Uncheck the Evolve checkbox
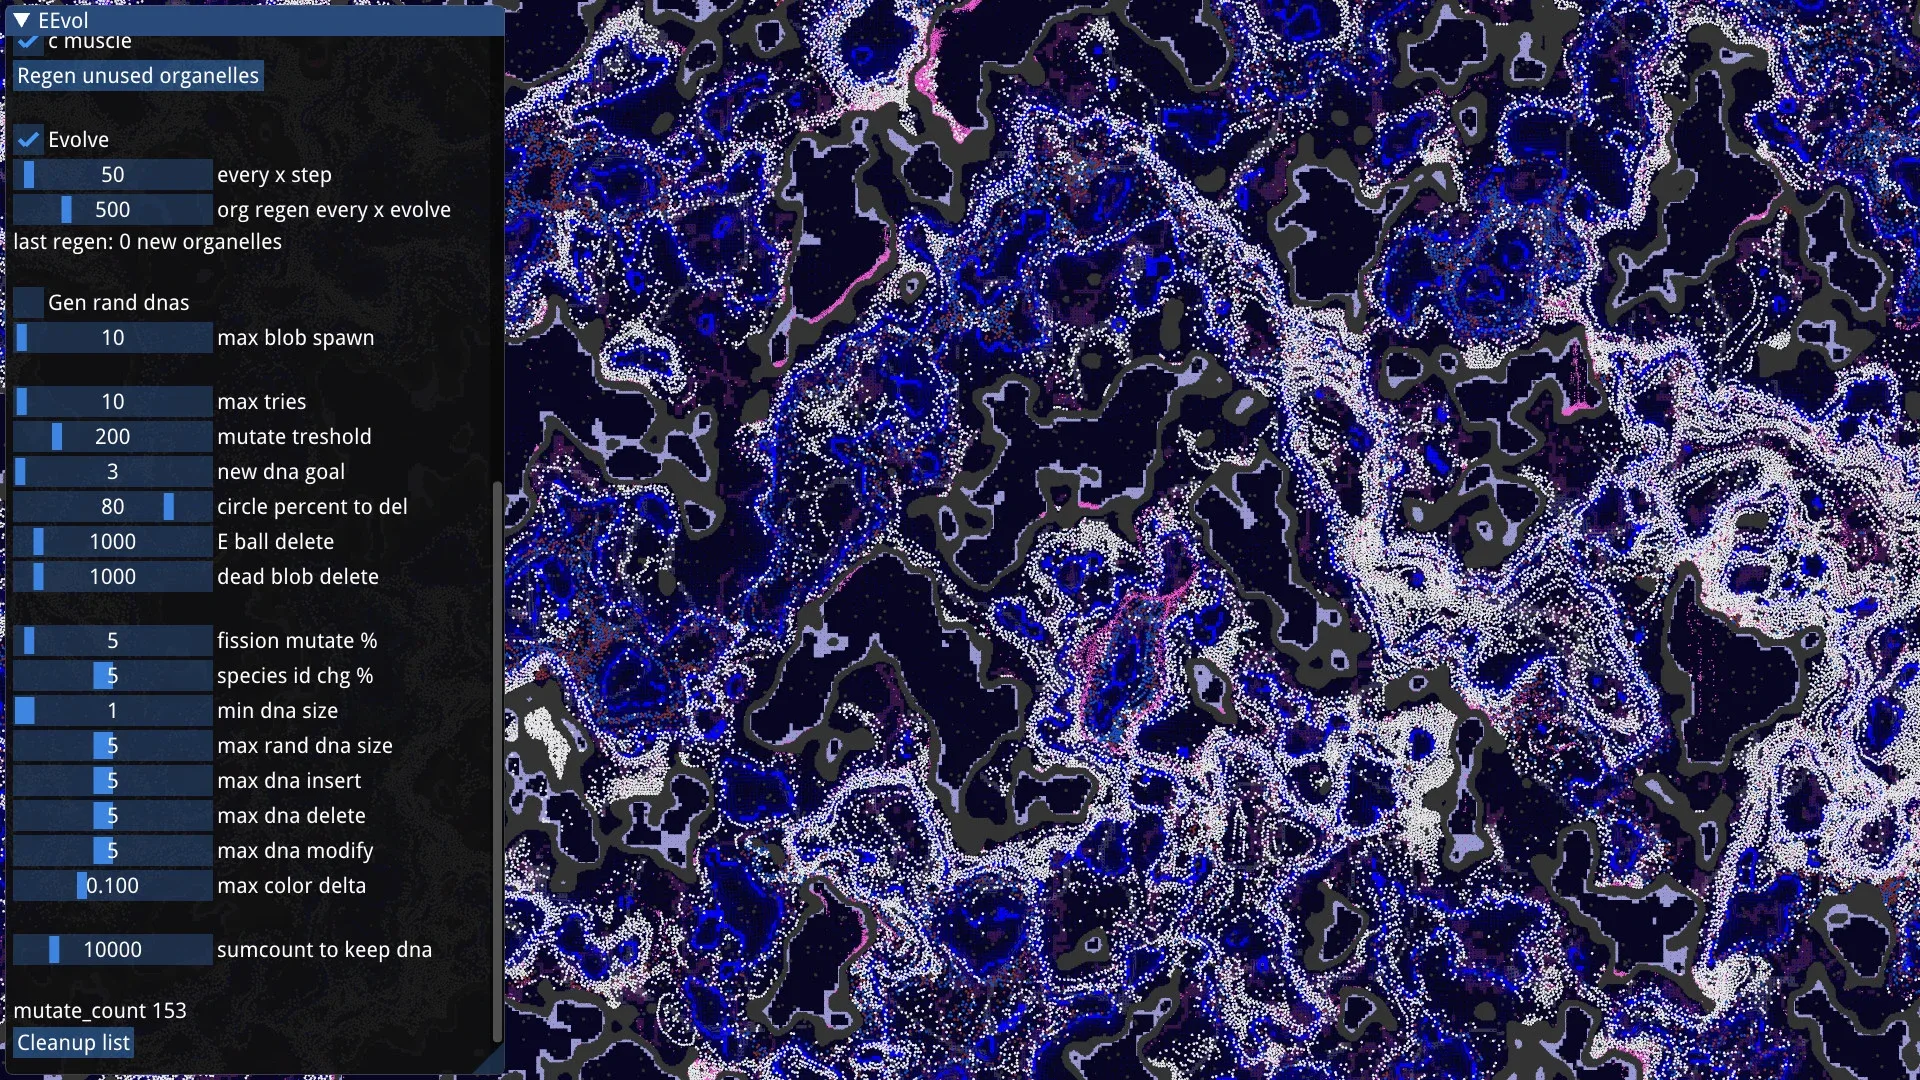Image resolution: width=1920 pixels, height=1080 pixels. click(28, 140)
